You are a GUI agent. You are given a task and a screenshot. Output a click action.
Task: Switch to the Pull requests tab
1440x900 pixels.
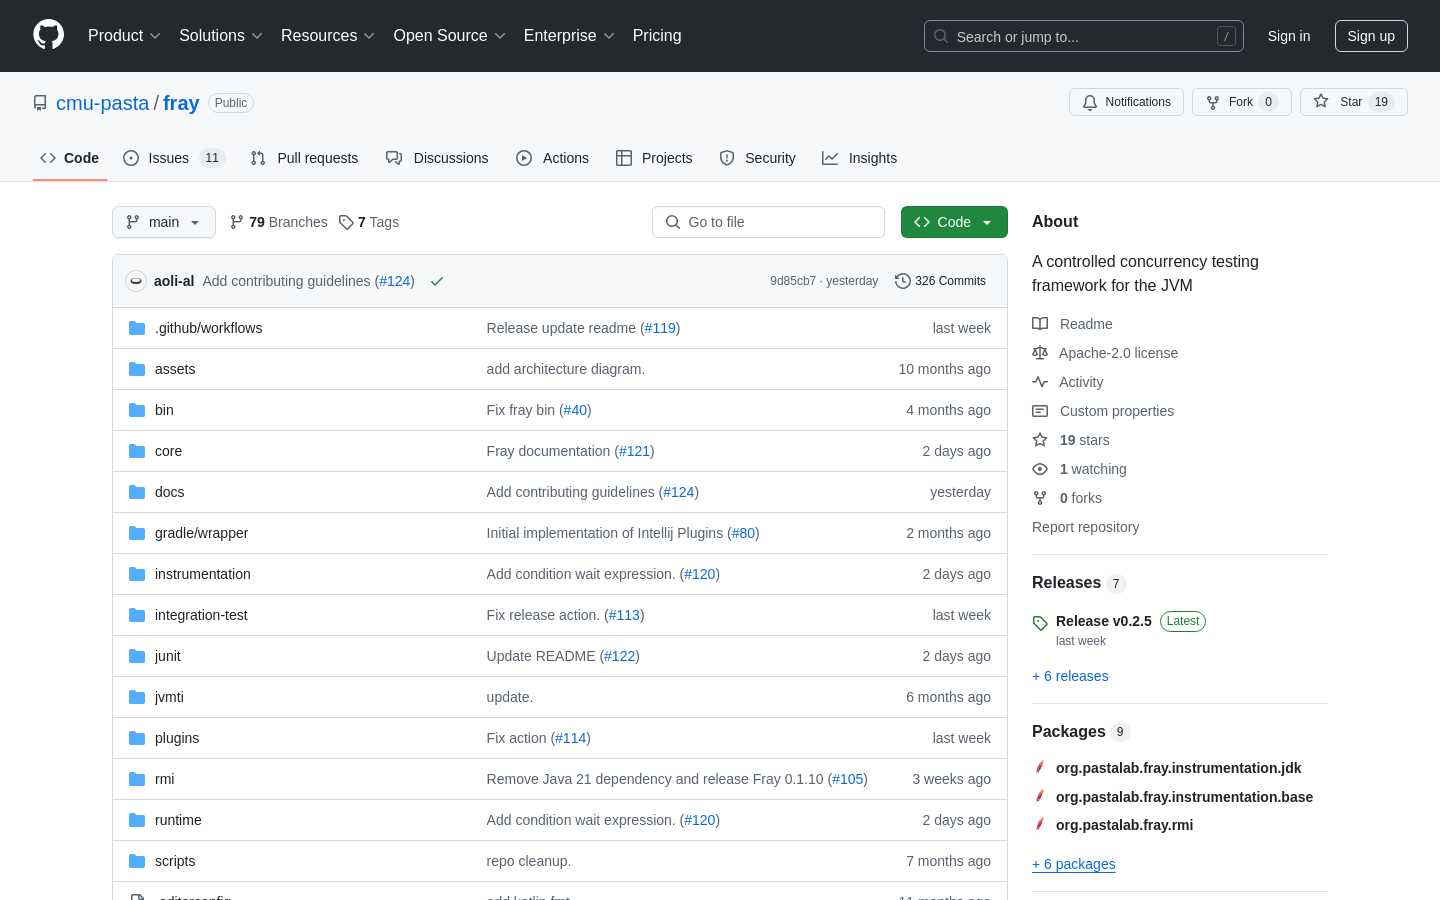coord(304,158)
